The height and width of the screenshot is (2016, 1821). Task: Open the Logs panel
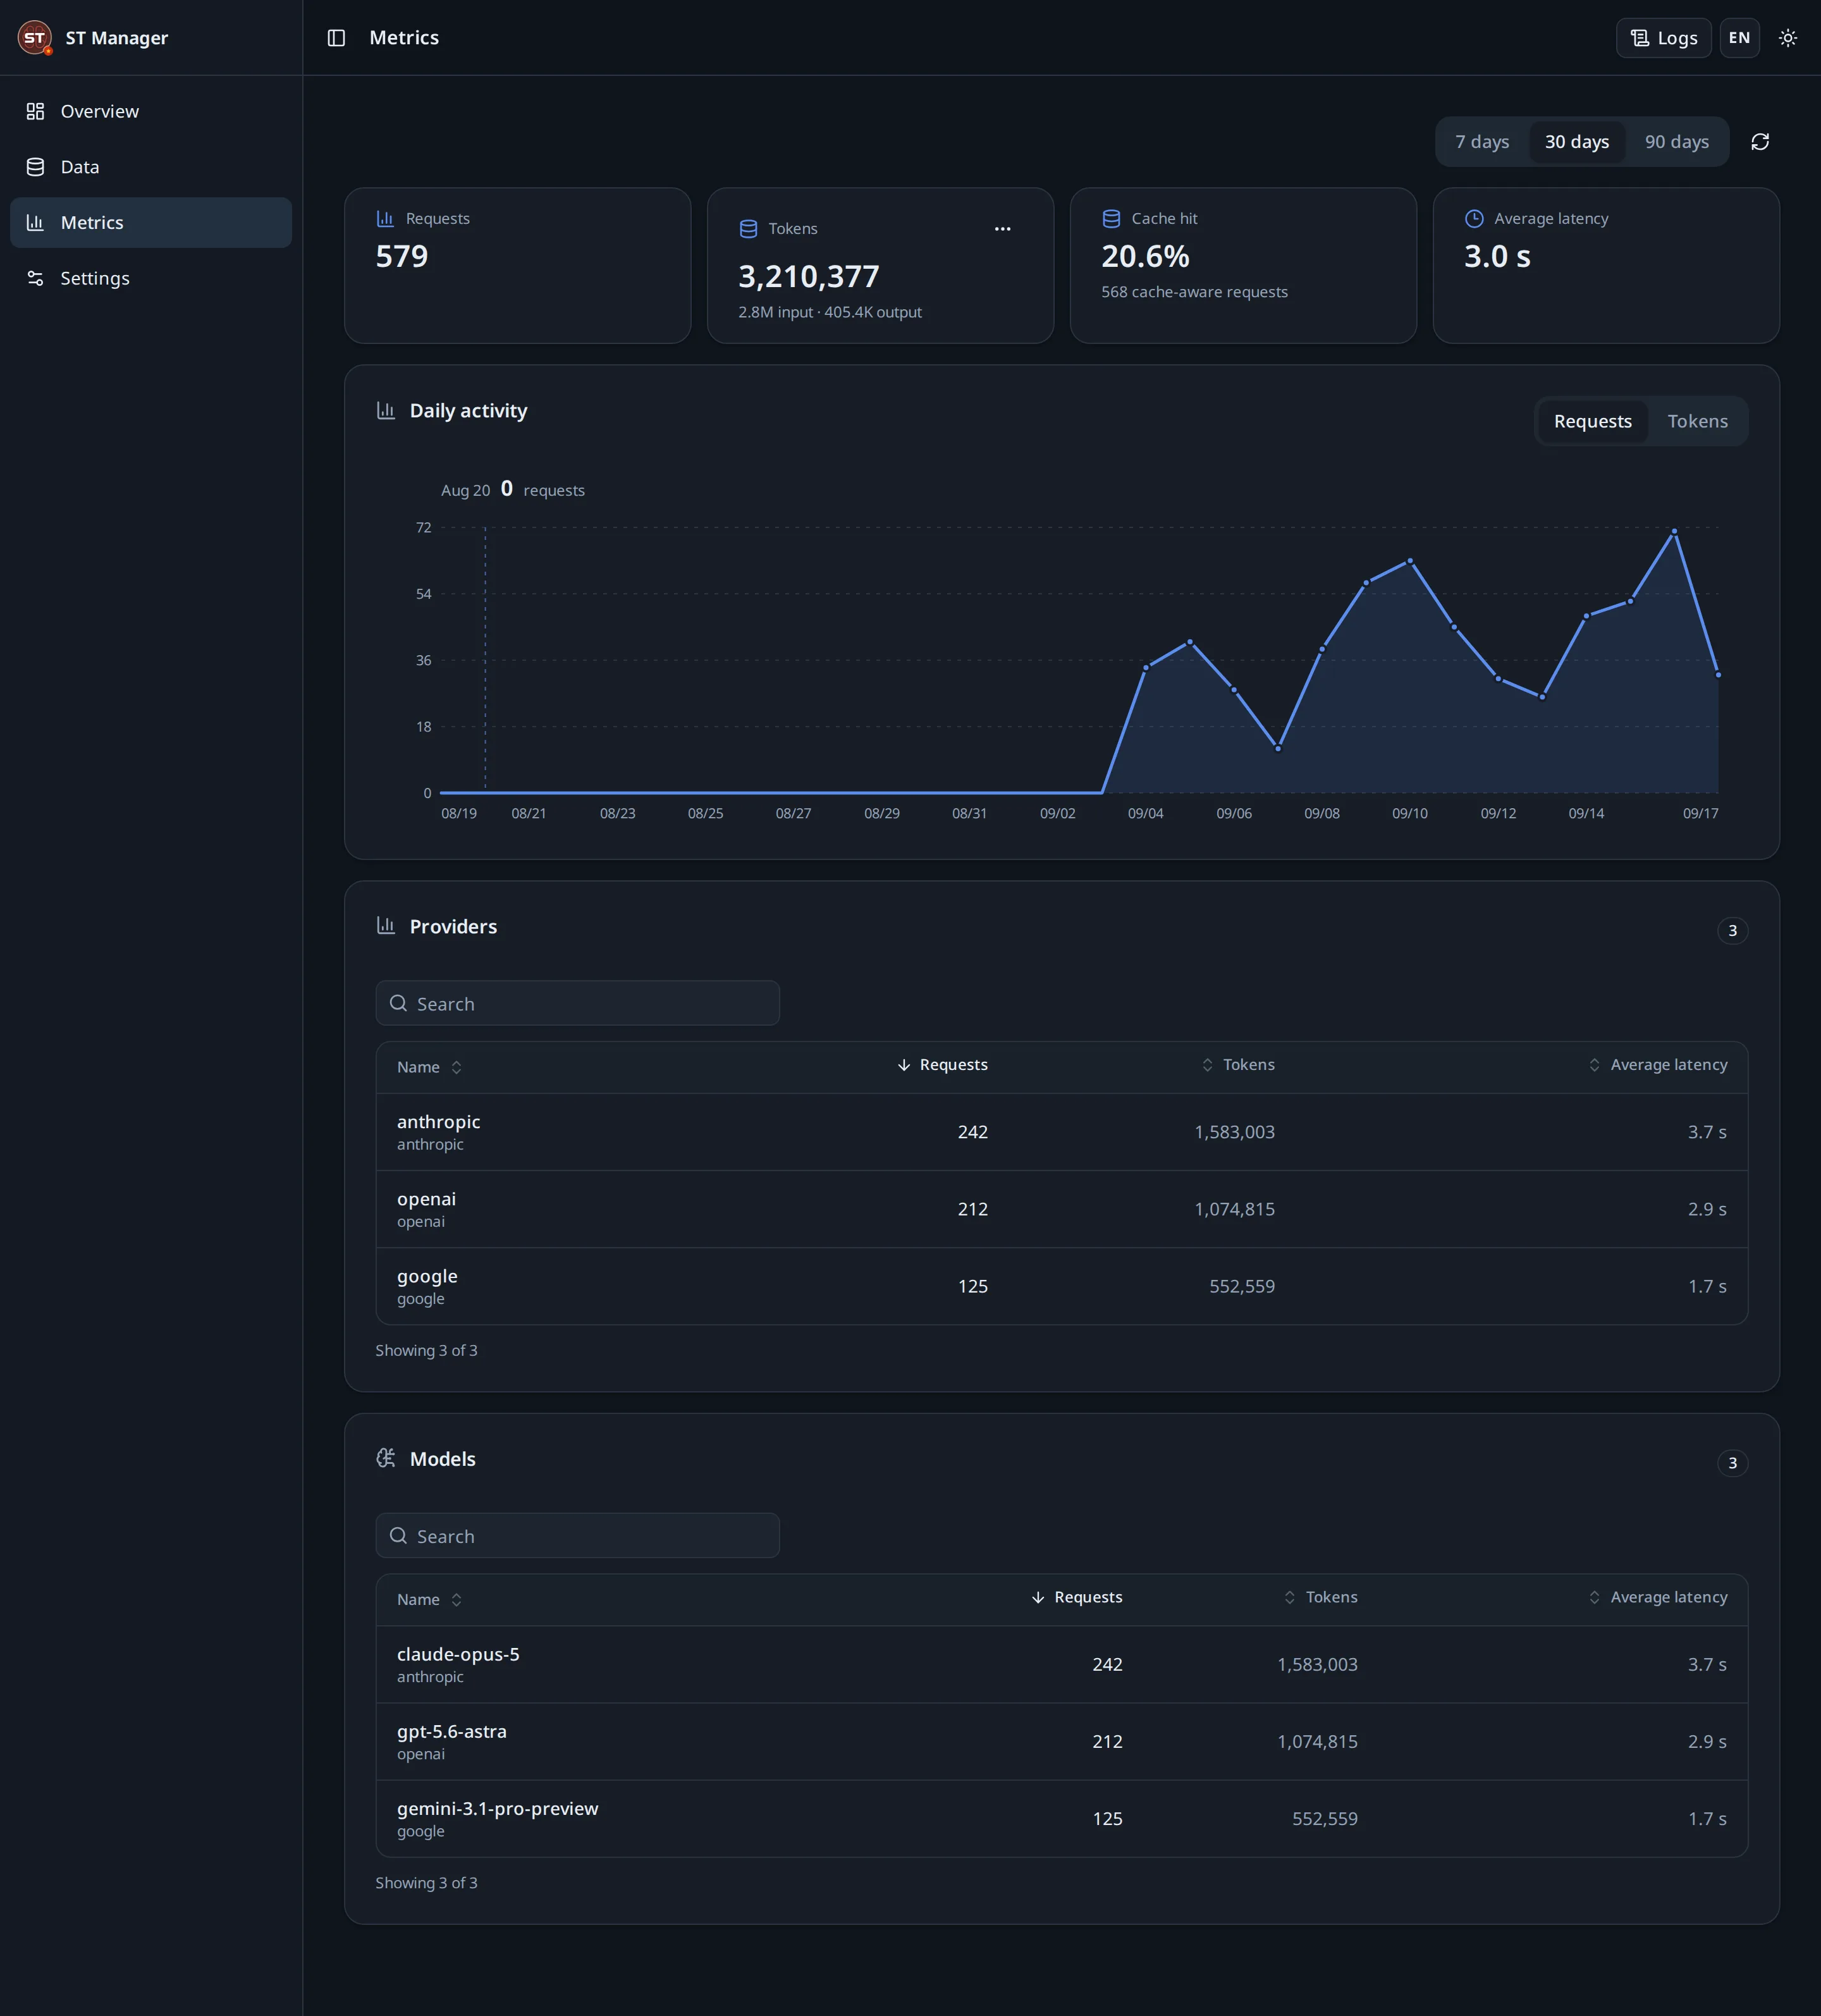(1663, 38)
